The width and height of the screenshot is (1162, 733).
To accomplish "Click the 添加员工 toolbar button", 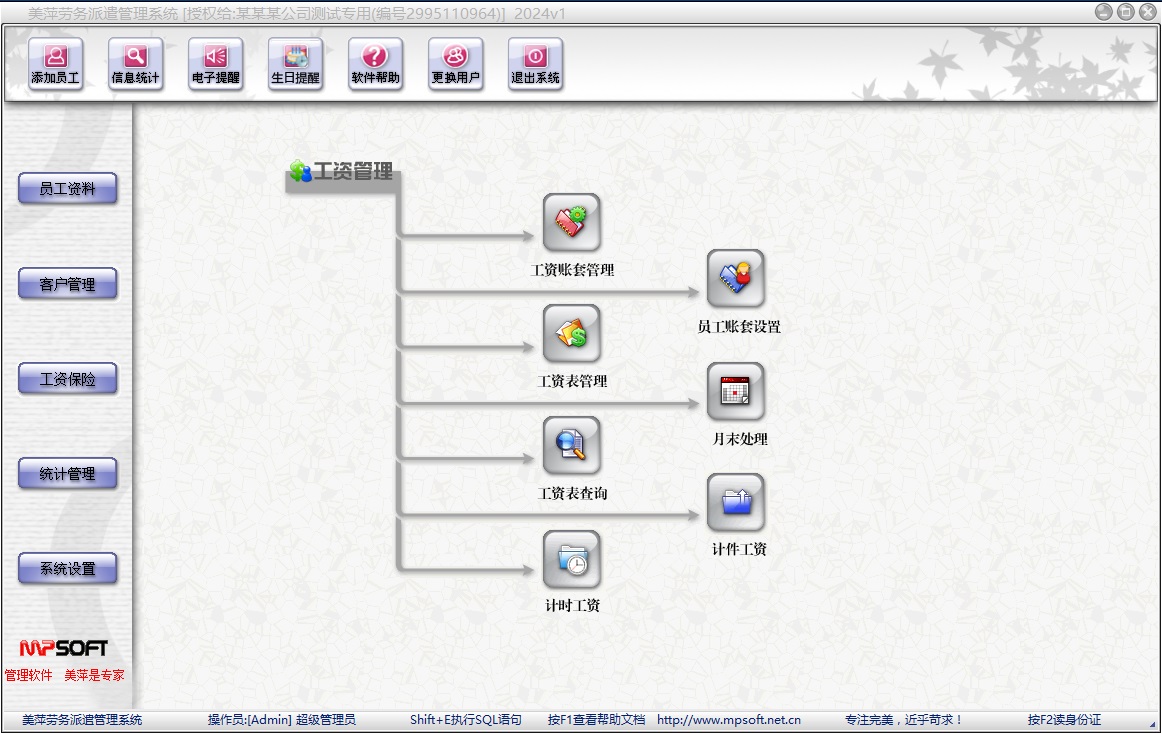I will click(55, 65).
